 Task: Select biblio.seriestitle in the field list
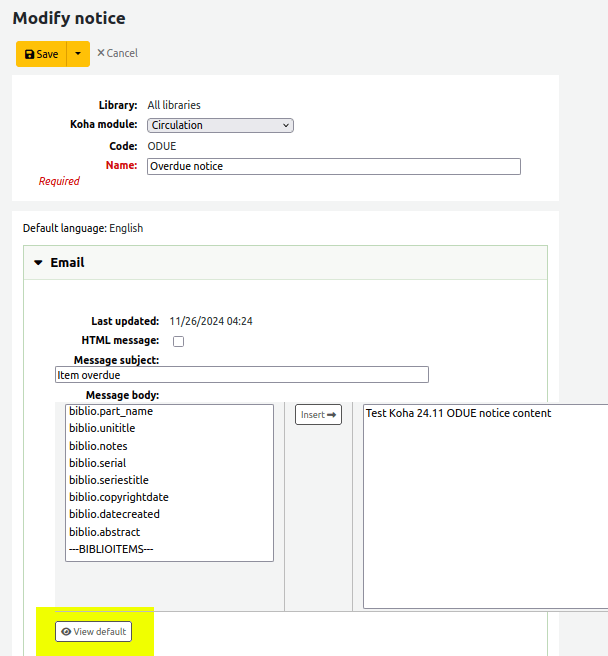click(169, 480)
